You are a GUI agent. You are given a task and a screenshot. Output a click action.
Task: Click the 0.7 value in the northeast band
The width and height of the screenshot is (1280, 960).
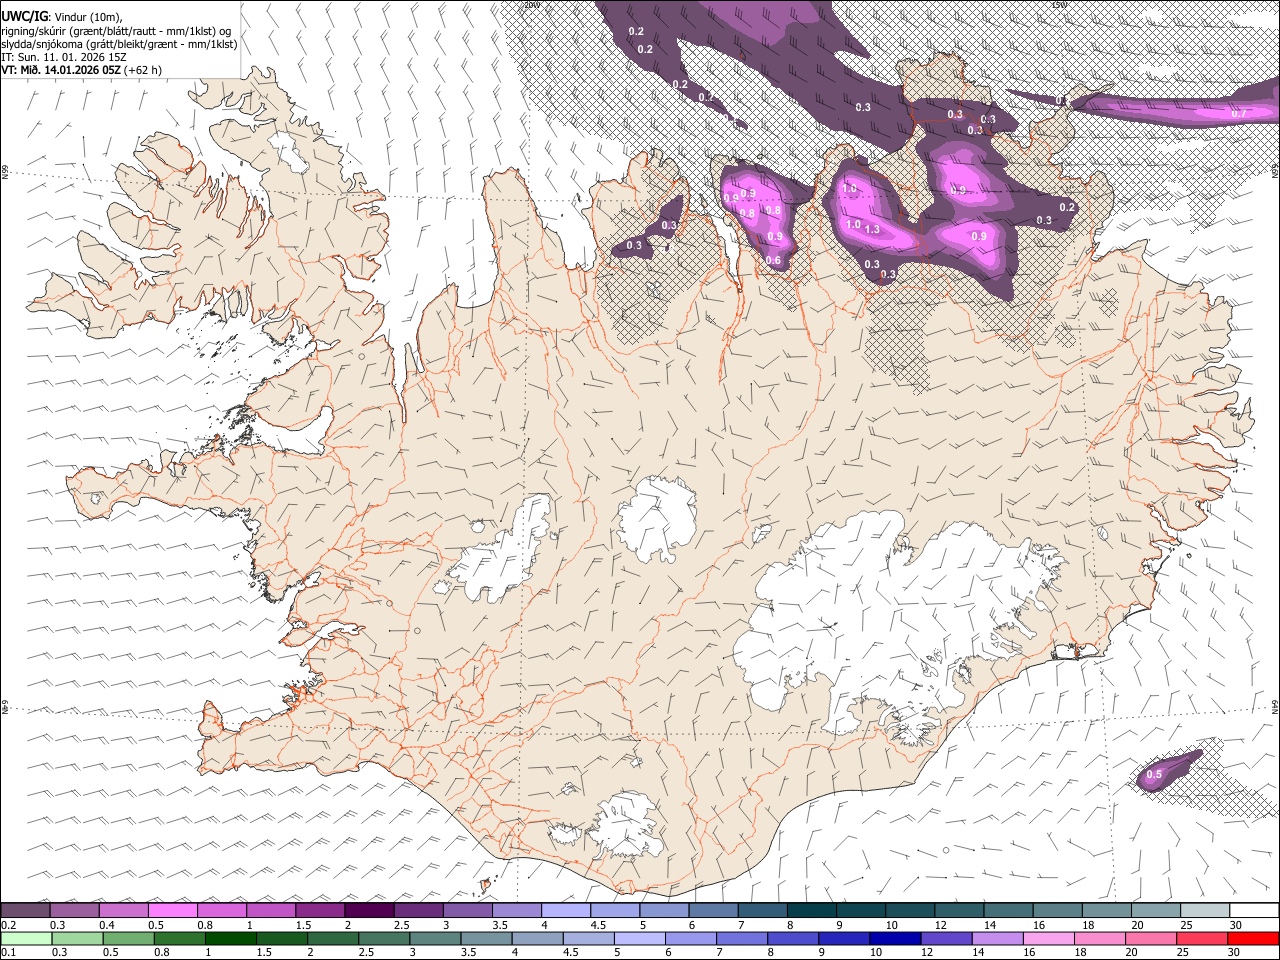tap(1238, 114)
